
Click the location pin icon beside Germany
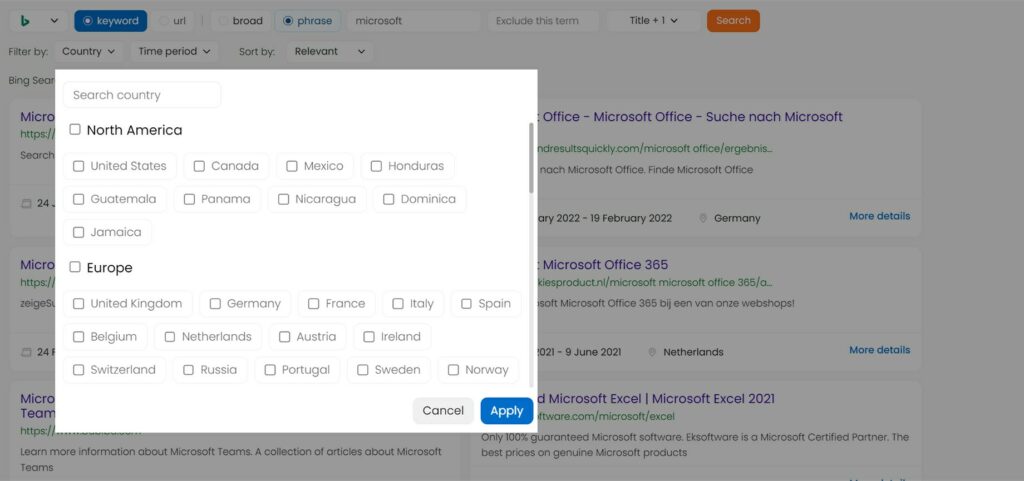[703, 218]
